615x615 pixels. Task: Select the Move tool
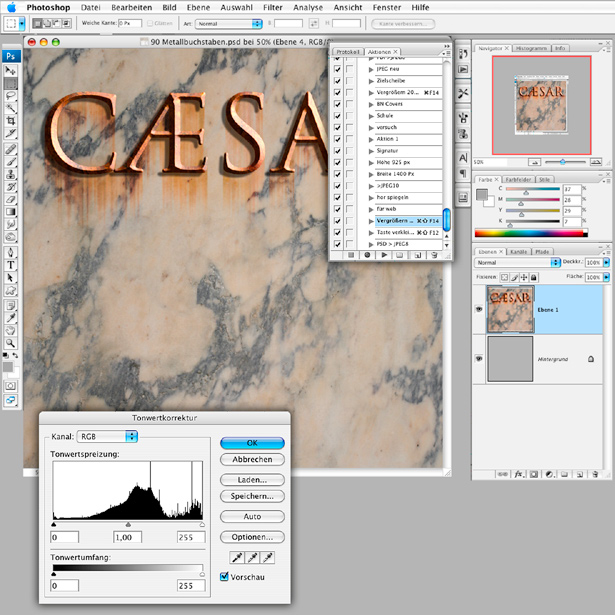click(x=12, y=69)
